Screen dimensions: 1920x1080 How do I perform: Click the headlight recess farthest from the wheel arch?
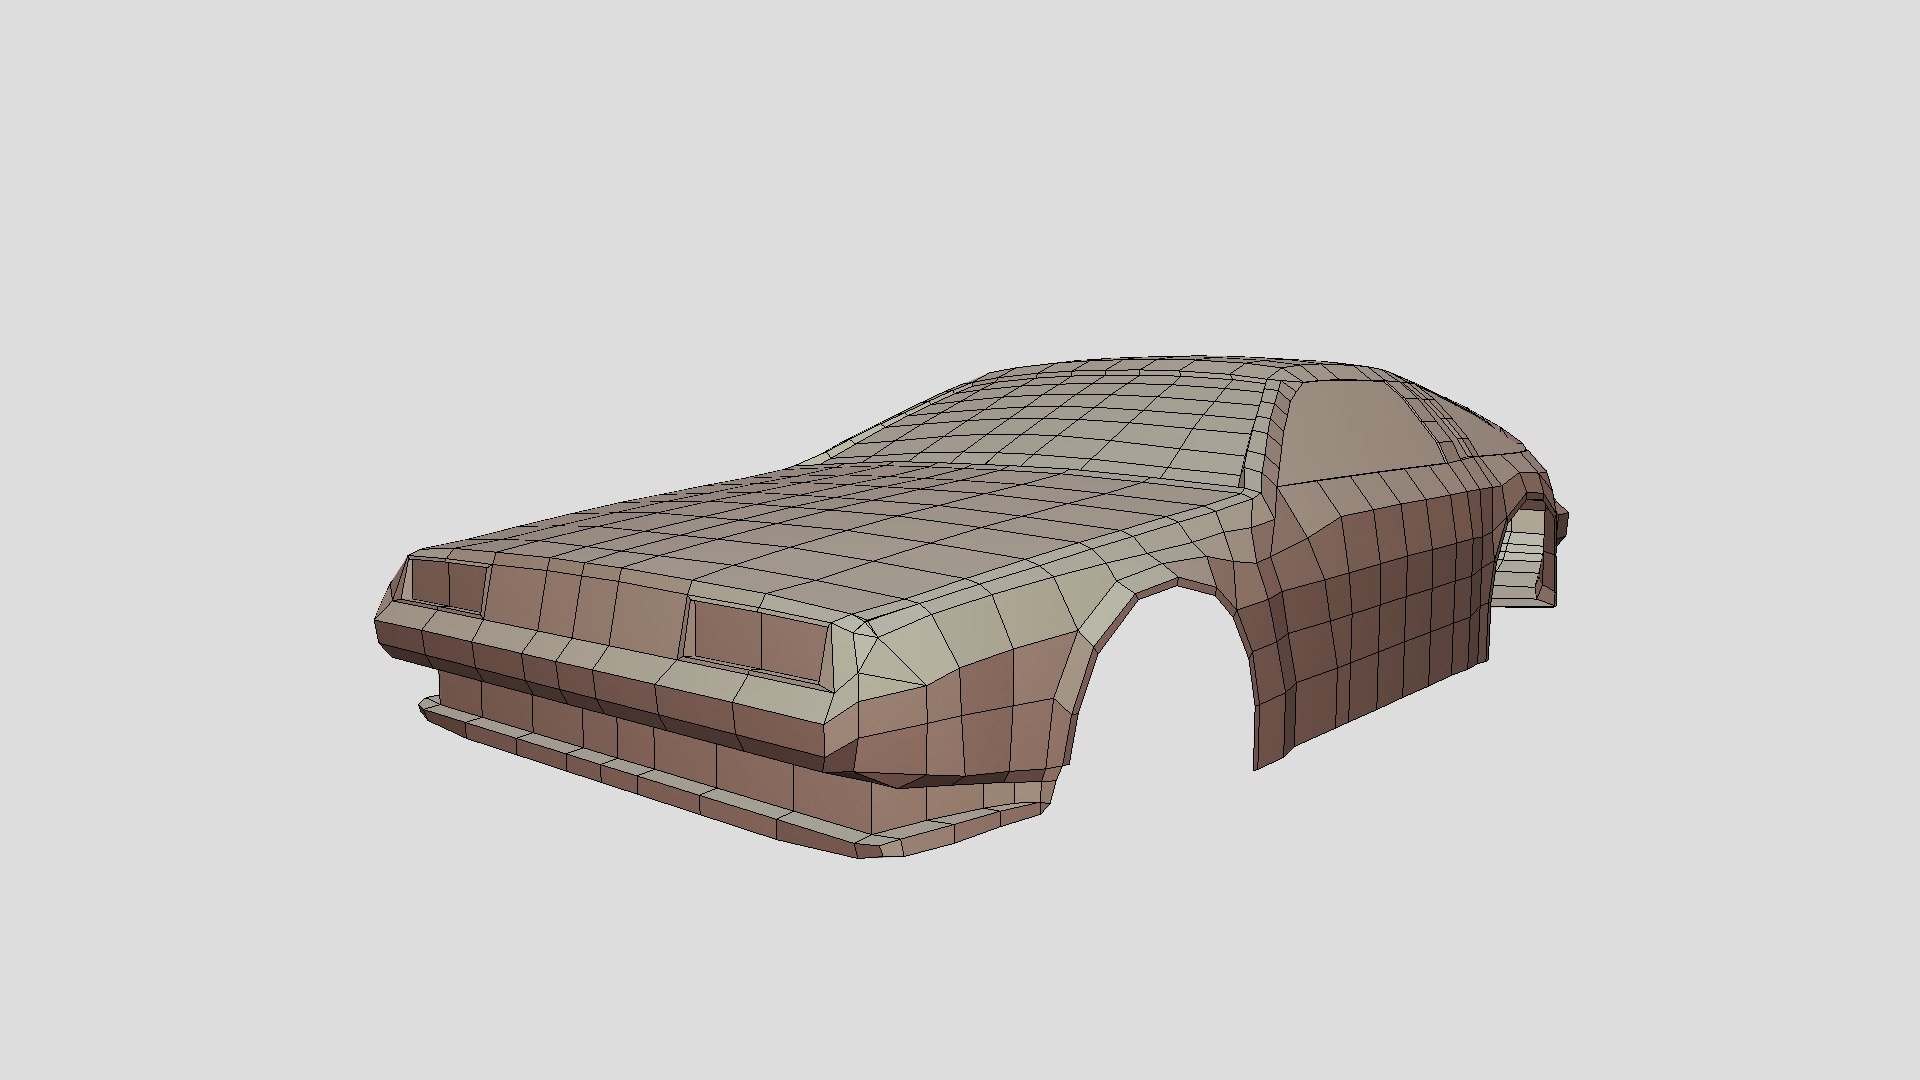tap(447, 584)
